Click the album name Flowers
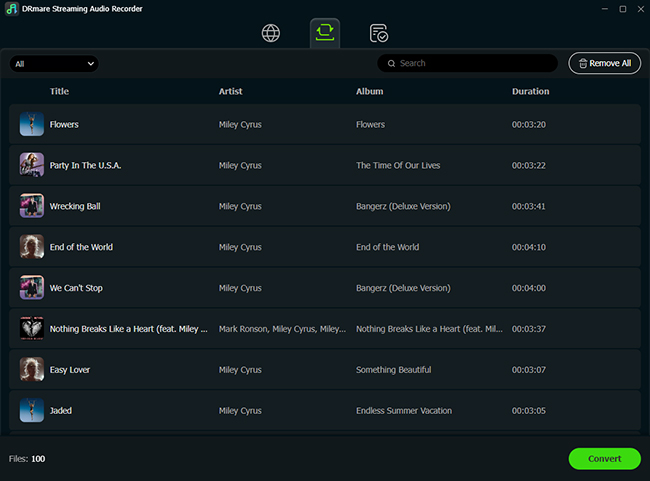This screenshot has width=650, height=481. 370,124
